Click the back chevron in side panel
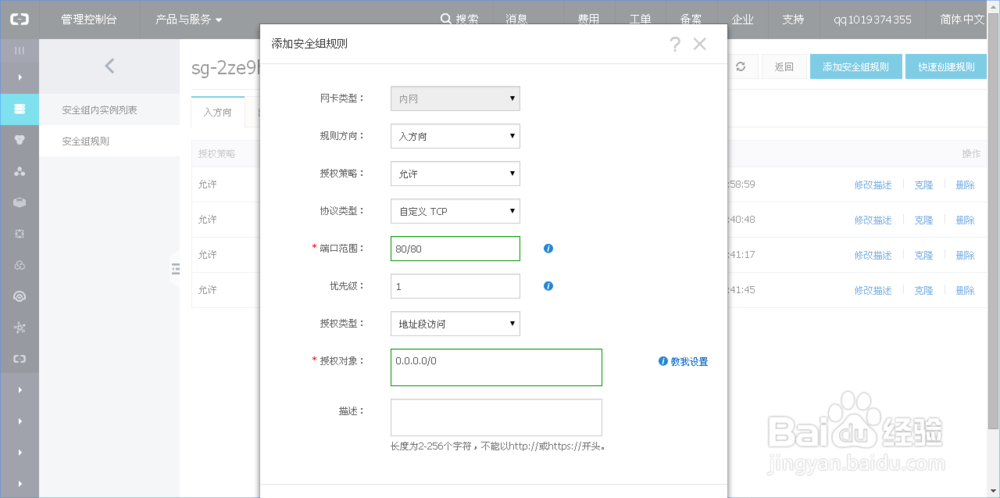 pos(110,66)
